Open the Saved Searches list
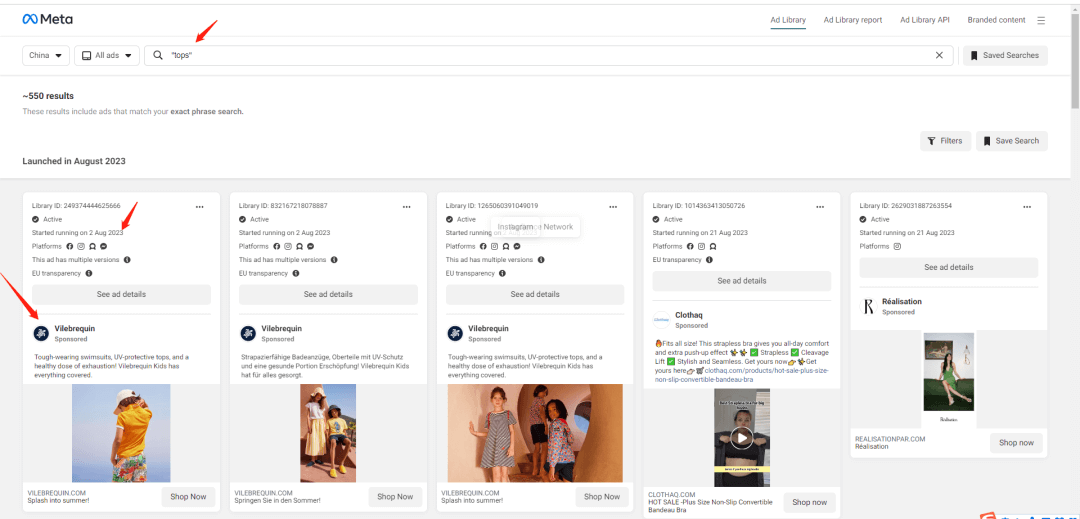The width and height of the screenshot is (1080, 519). click(x=1004, y=56)
